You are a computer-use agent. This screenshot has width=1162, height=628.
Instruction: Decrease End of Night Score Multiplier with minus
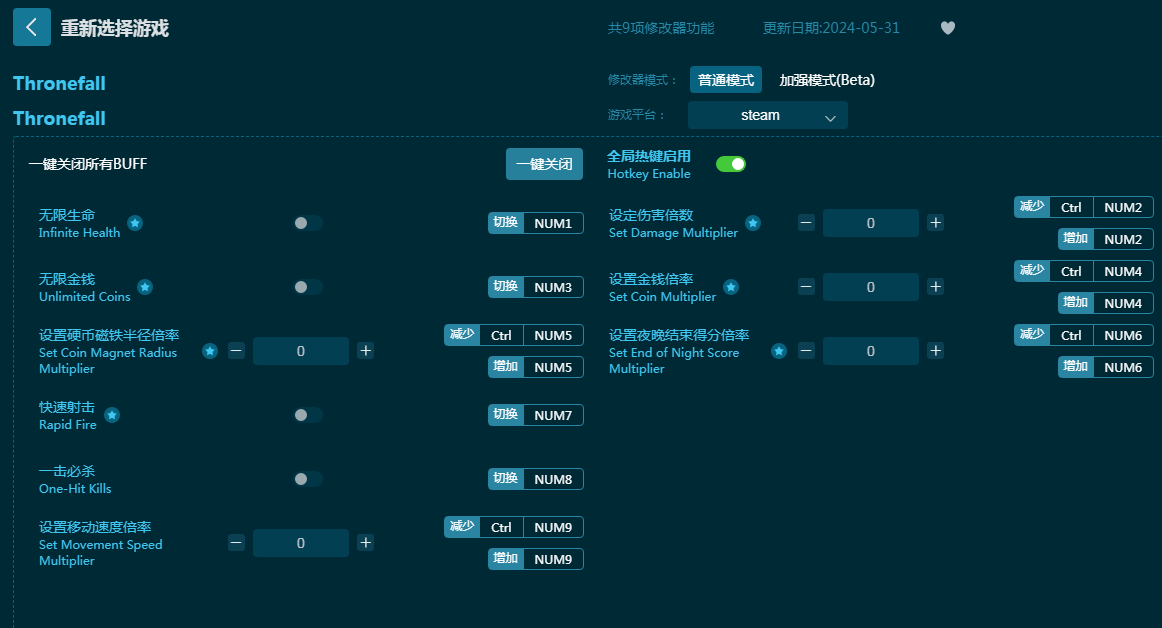806,351
